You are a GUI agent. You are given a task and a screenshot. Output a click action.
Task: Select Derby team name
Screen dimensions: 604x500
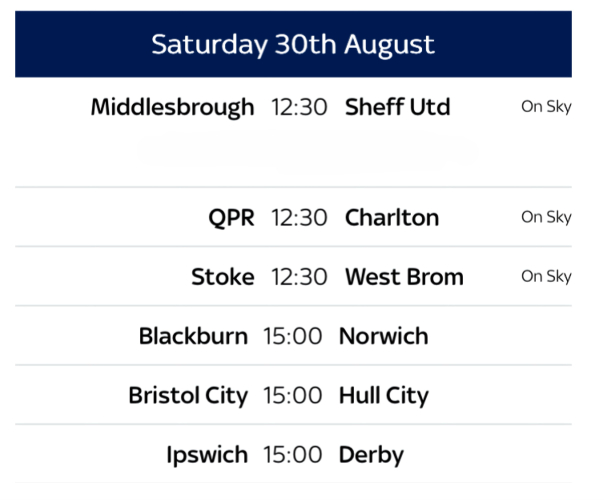pyautogui.click(x=371, y=455)
